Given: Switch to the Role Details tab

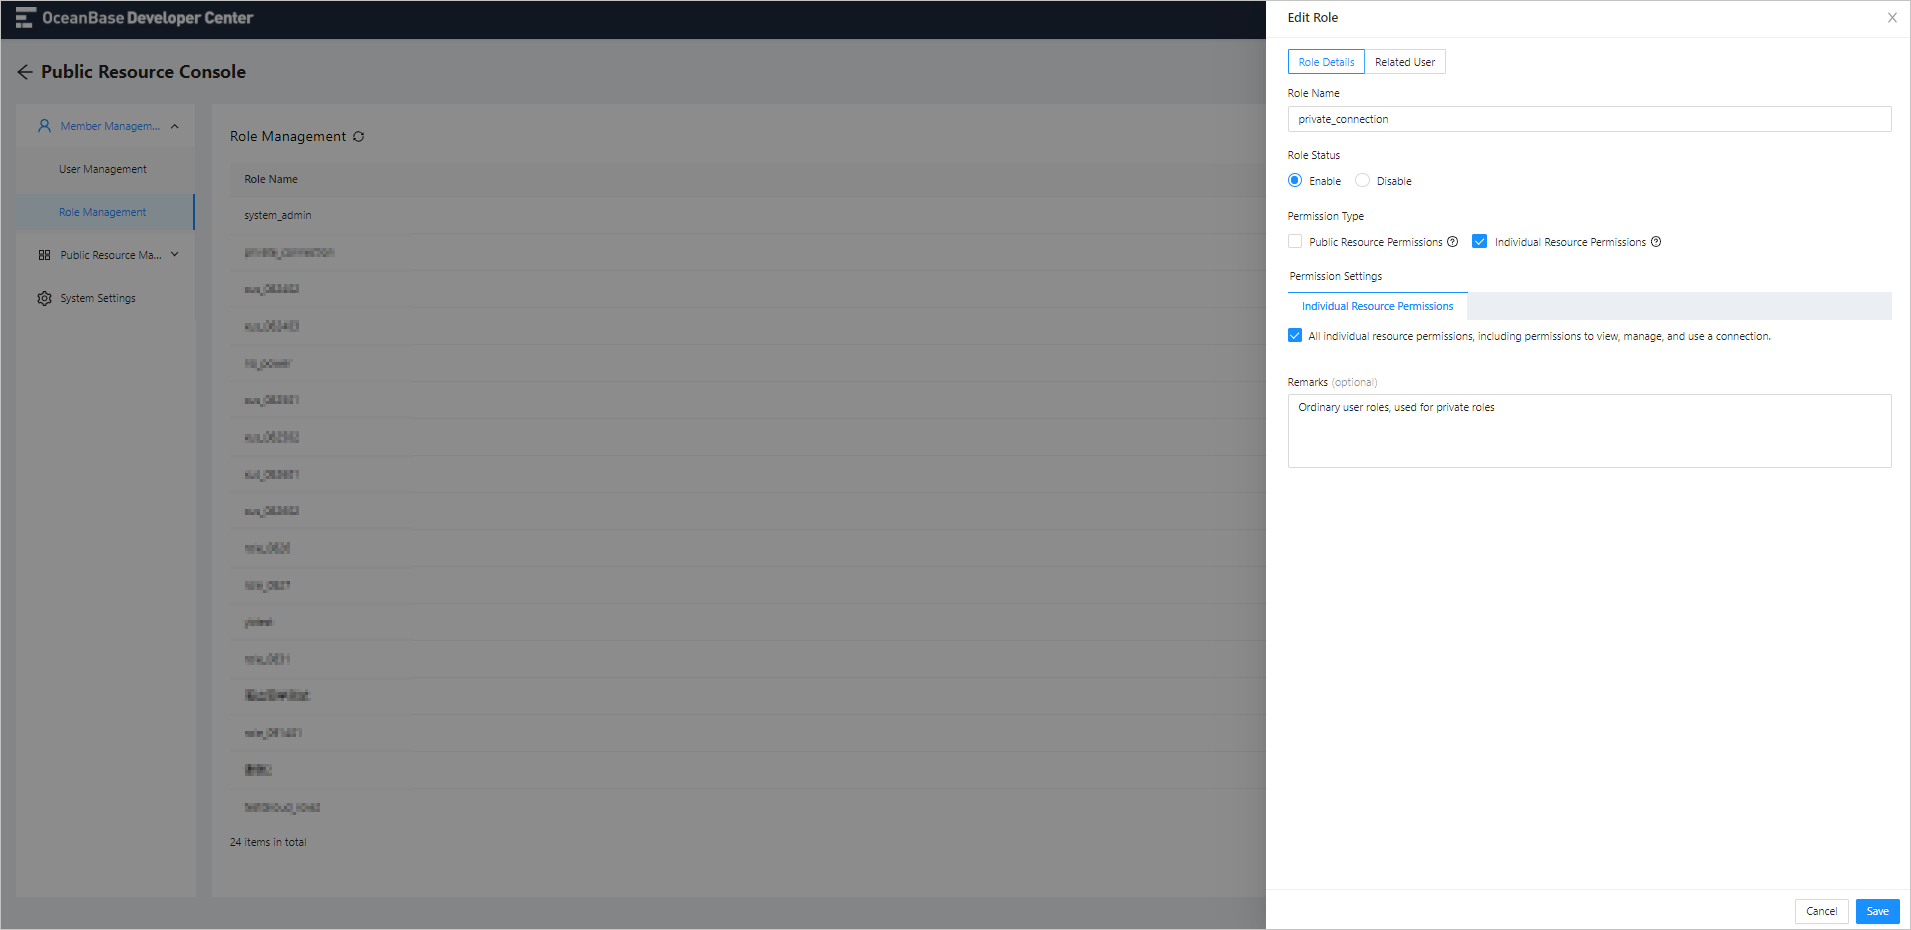Looking at the screenshot, I should 1326,62.
